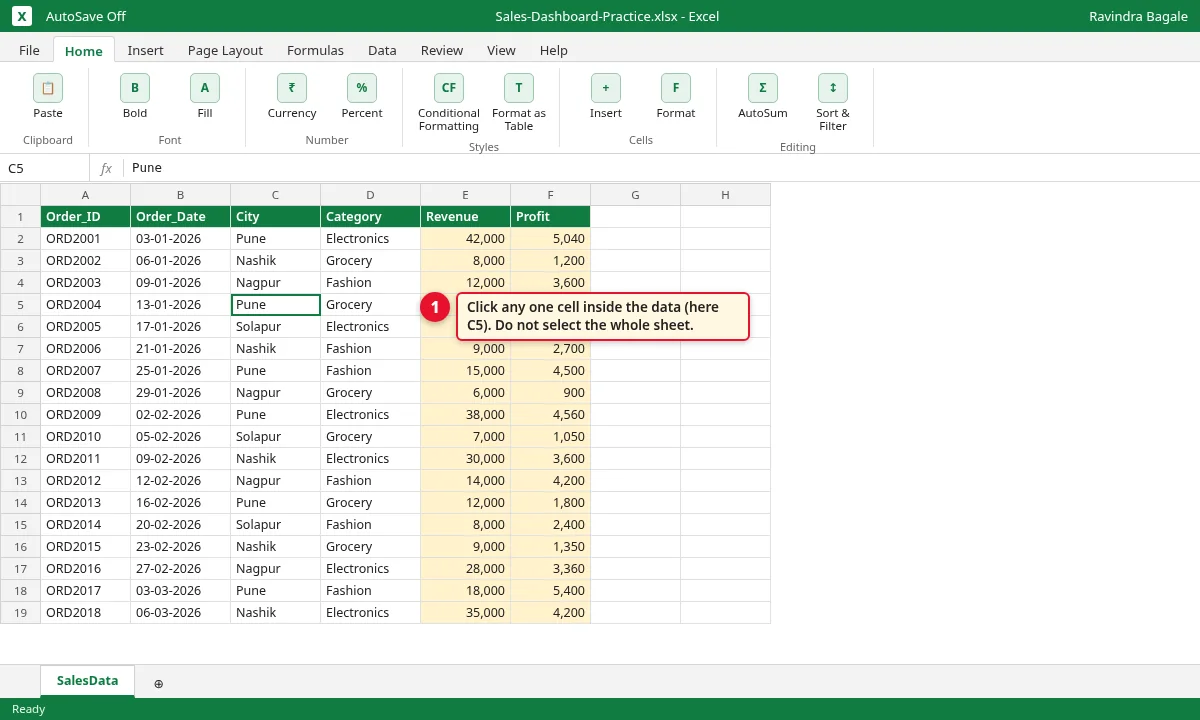Click the fx insert function icon

click(106, 168)
